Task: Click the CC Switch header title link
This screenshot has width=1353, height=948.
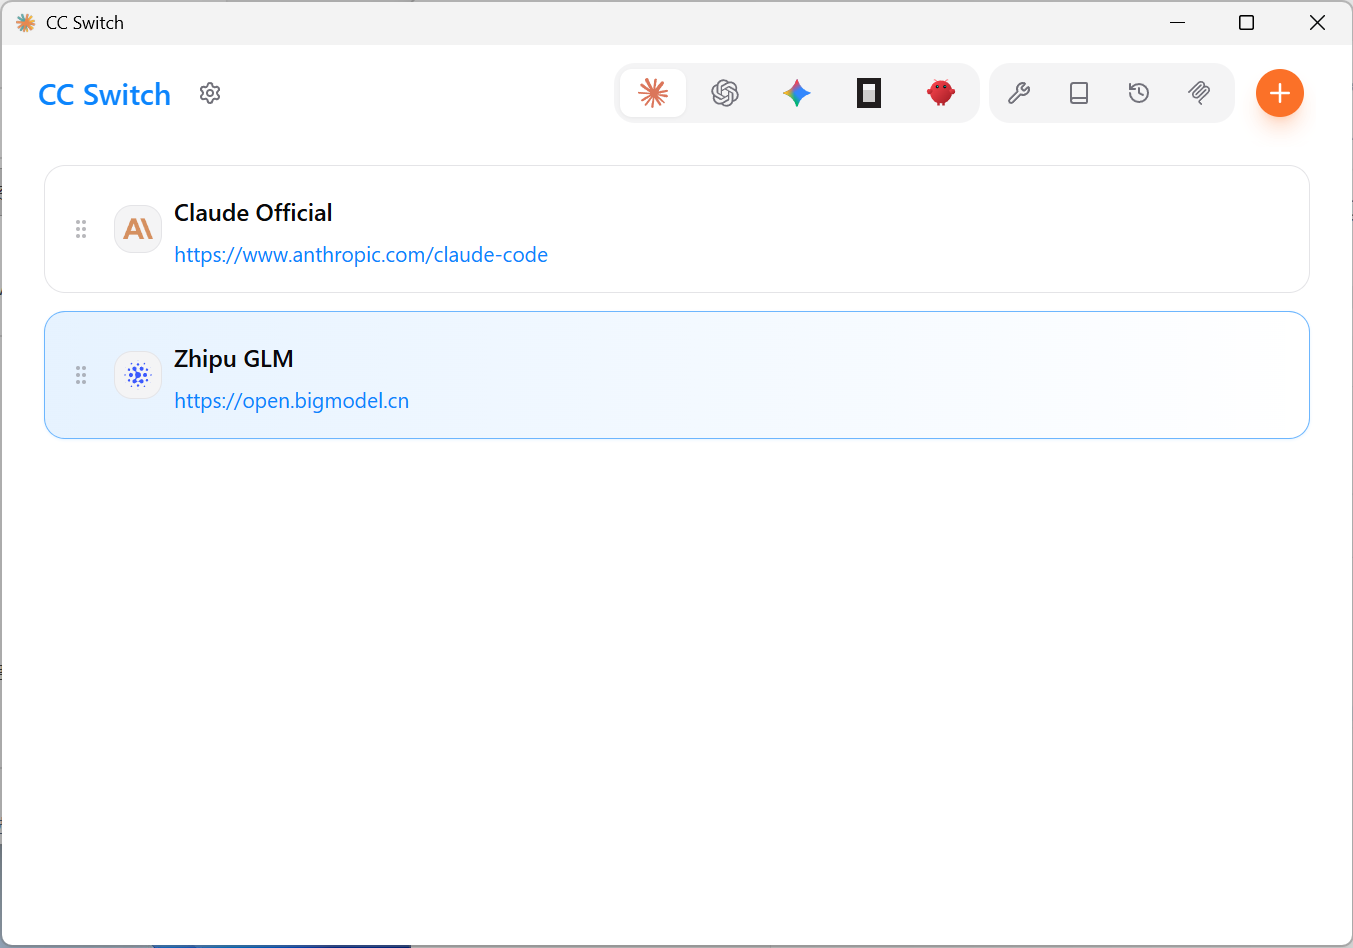Action: pos(105,94)
